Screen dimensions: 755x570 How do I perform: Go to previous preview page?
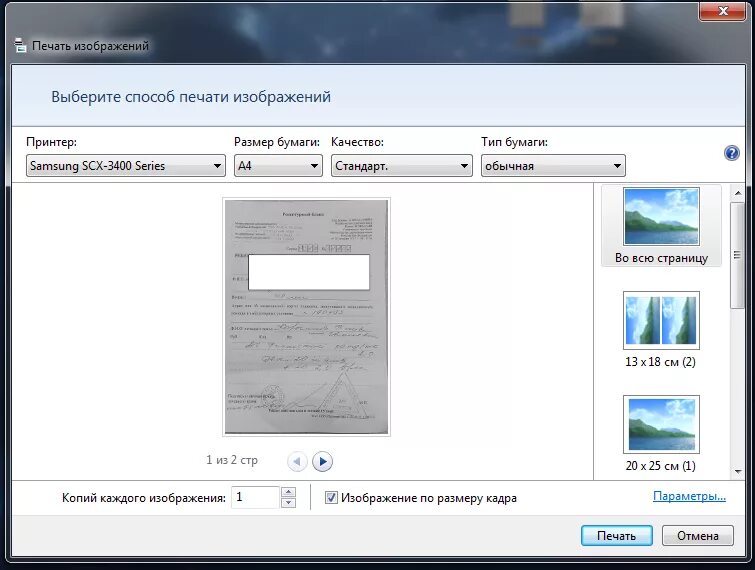297,462
